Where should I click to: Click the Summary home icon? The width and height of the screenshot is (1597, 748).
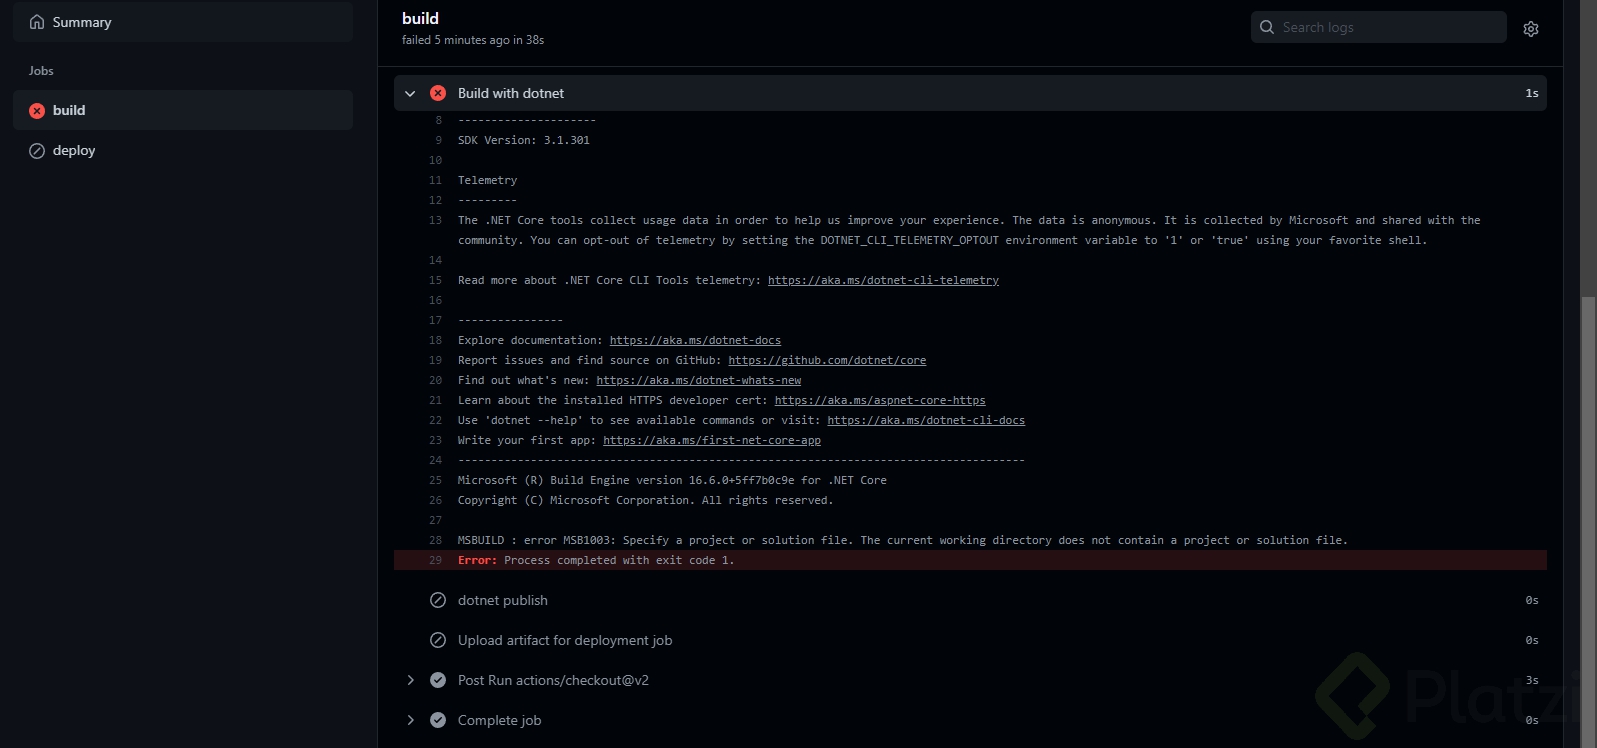[37, 22]
